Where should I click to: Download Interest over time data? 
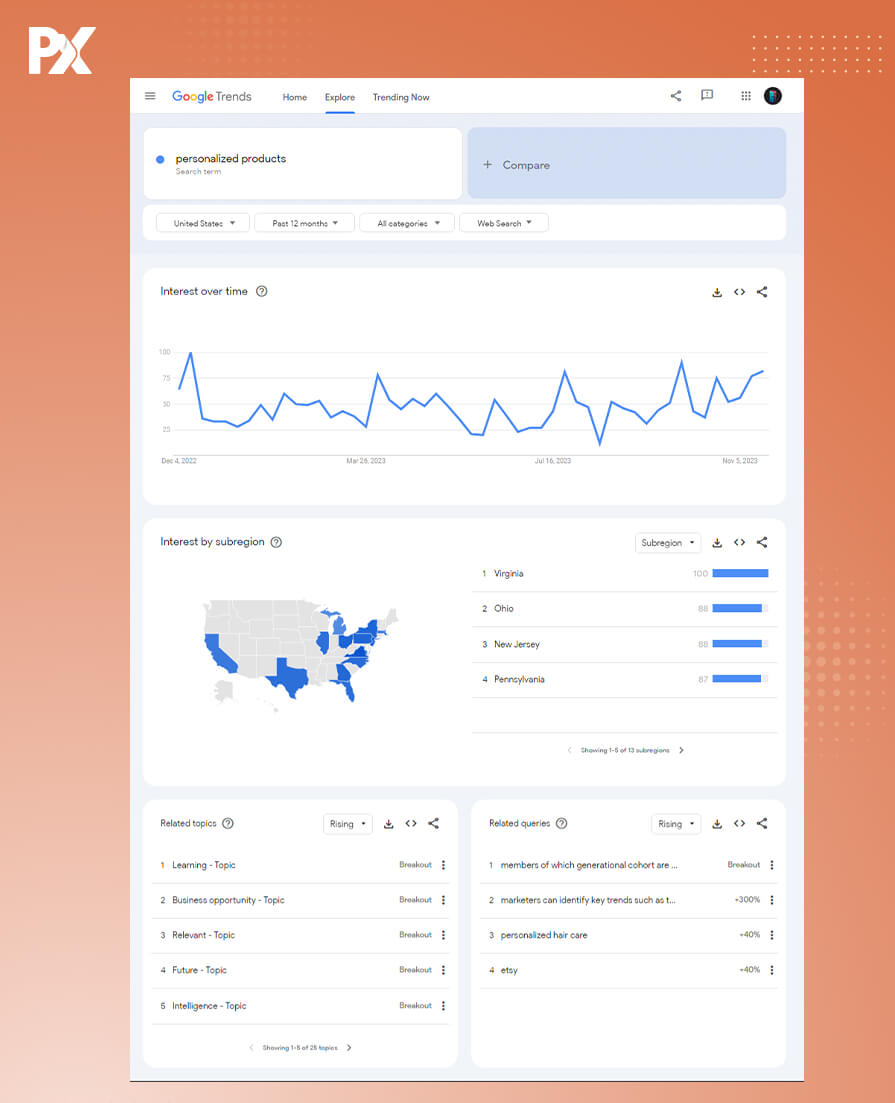717,292
